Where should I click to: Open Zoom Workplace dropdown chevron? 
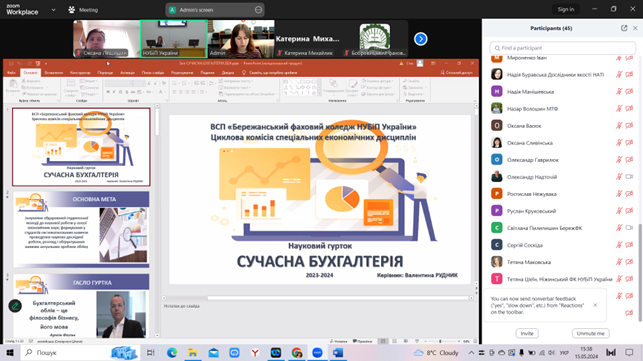(53, 10)
